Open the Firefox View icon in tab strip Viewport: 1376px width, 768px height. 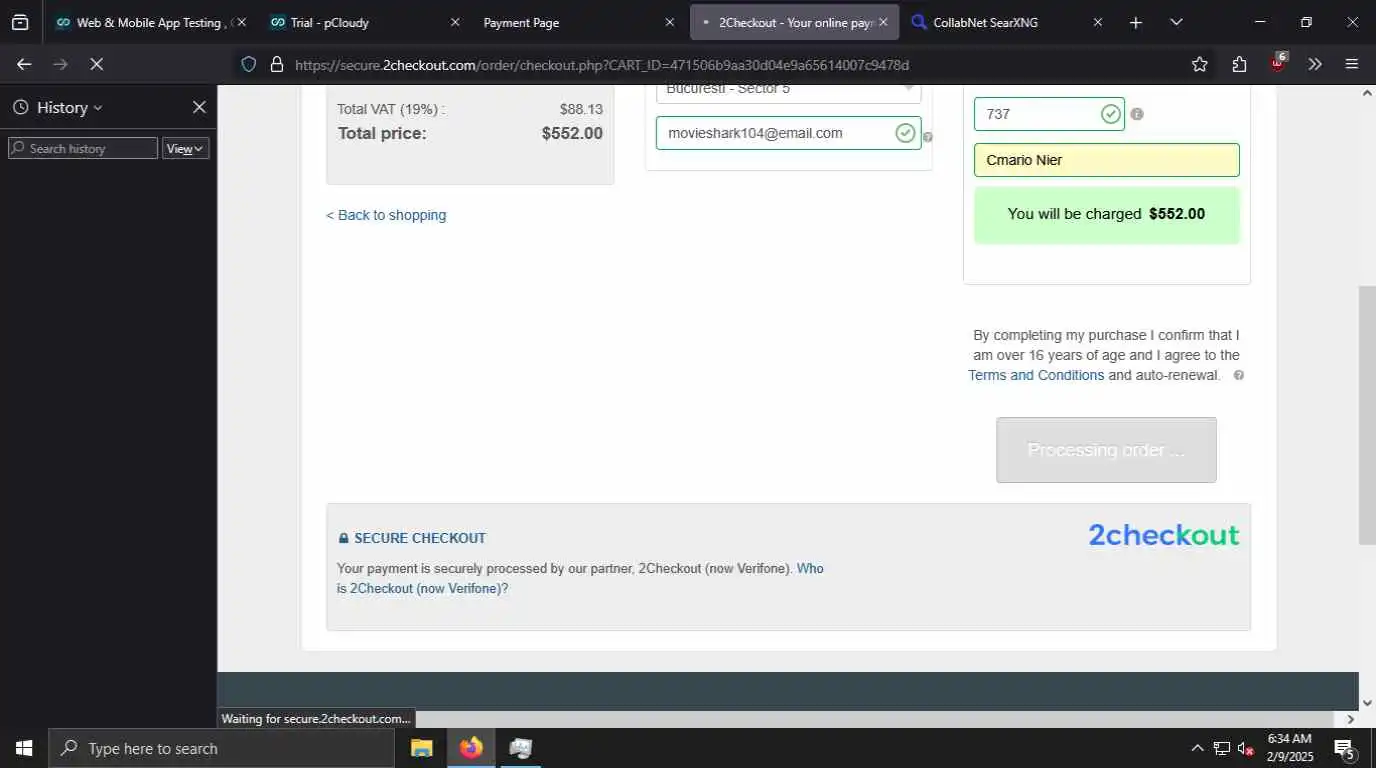point(20,22)
